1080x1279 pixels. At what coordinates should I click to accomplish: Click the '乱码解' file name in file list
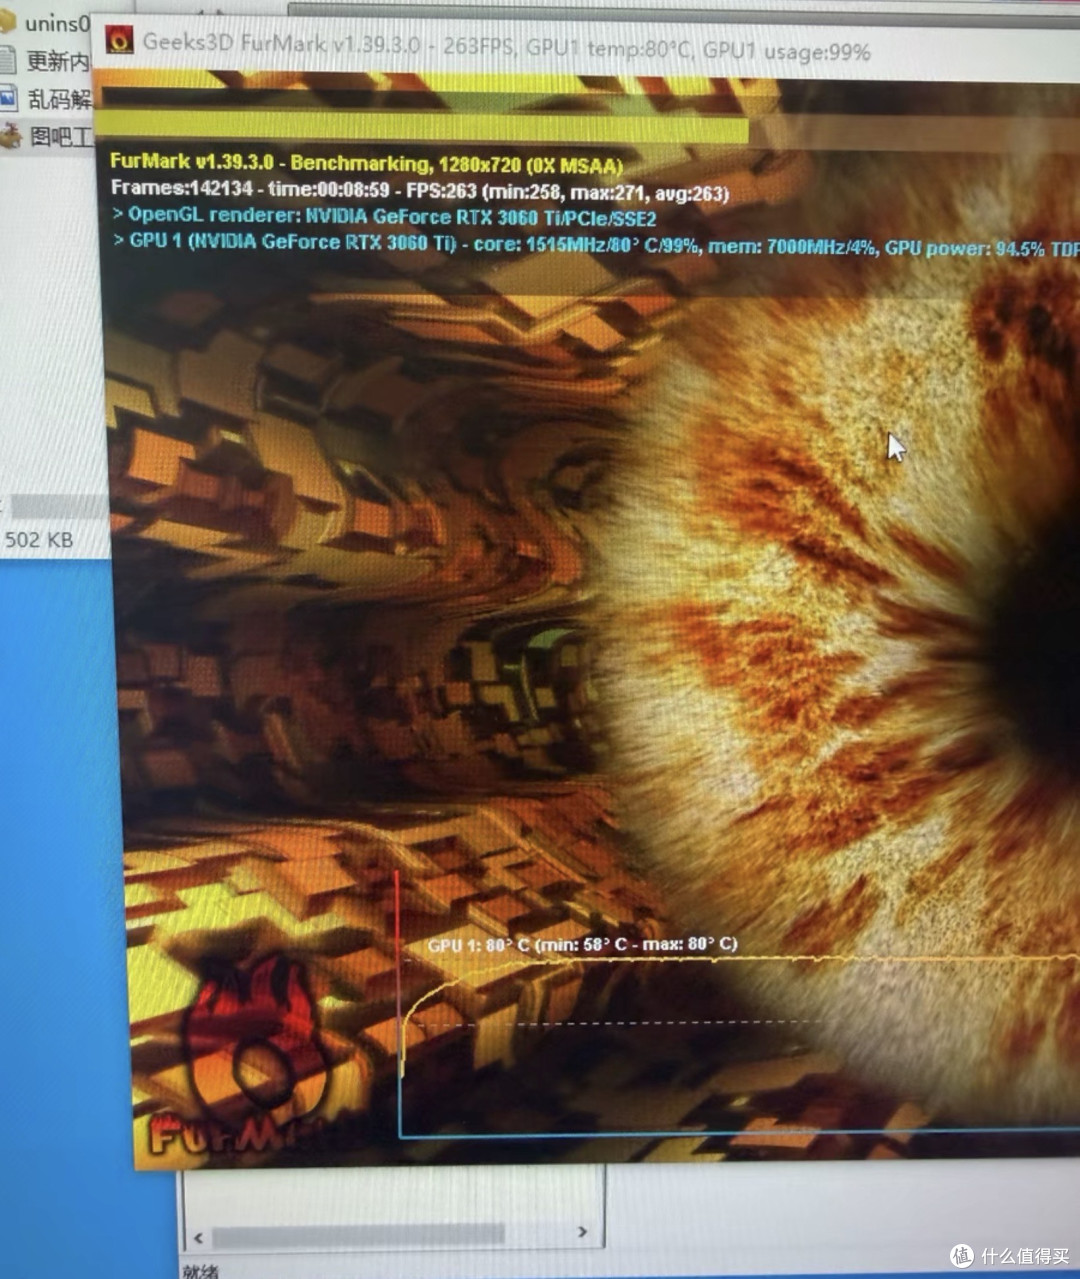59,99
